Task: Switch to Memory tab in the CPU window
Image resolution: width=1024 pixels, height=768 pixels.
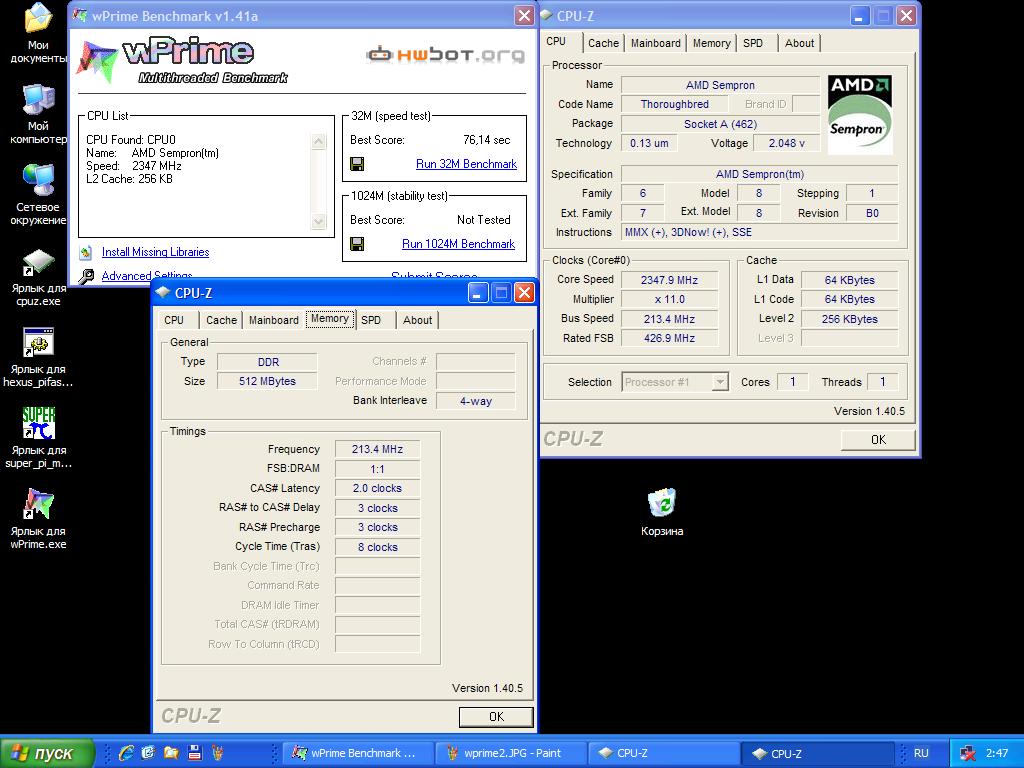Action: click(711, 43)
